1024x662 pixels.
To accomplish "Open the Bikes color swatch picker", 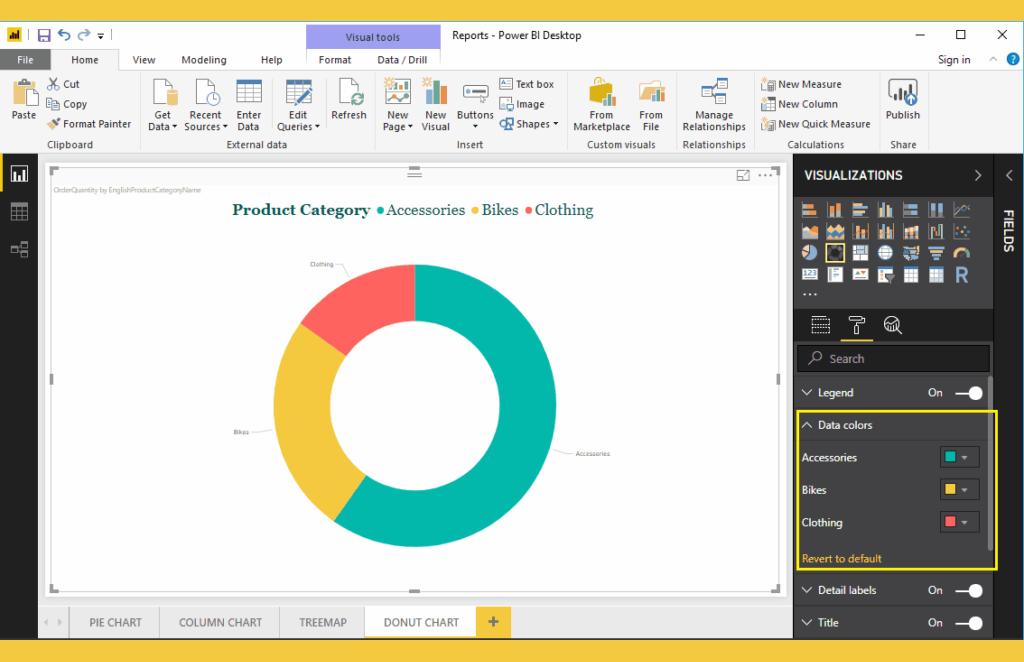I will [959, 489].
